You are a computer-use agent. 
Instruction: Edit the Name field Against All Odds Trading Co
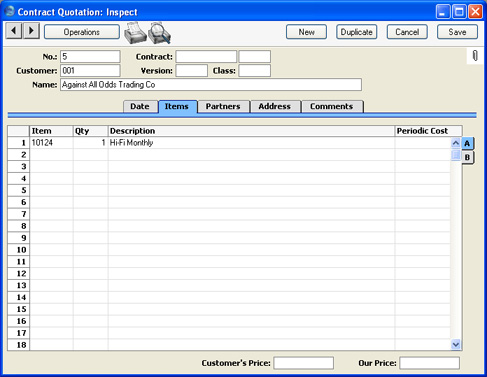tap(211, 85)
